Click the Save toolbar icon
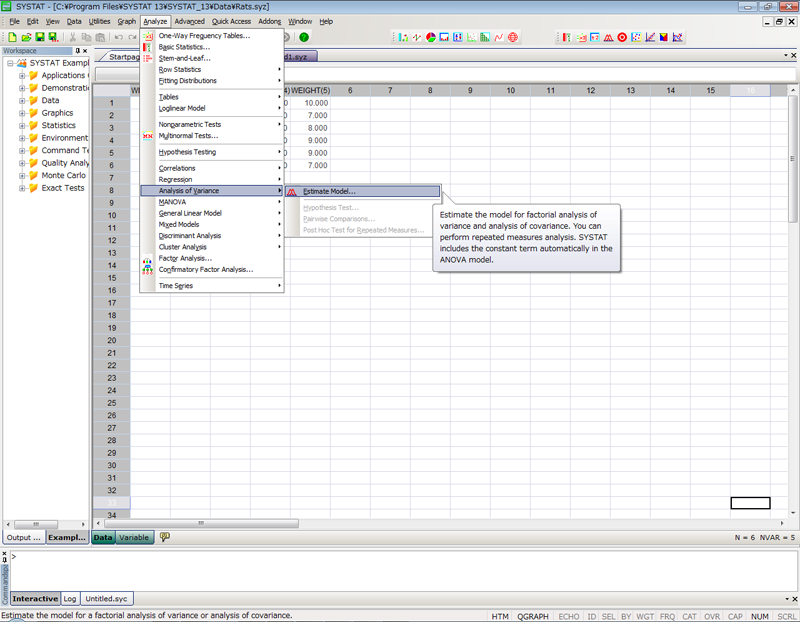800x622 pixels. [x=40, y=37]
